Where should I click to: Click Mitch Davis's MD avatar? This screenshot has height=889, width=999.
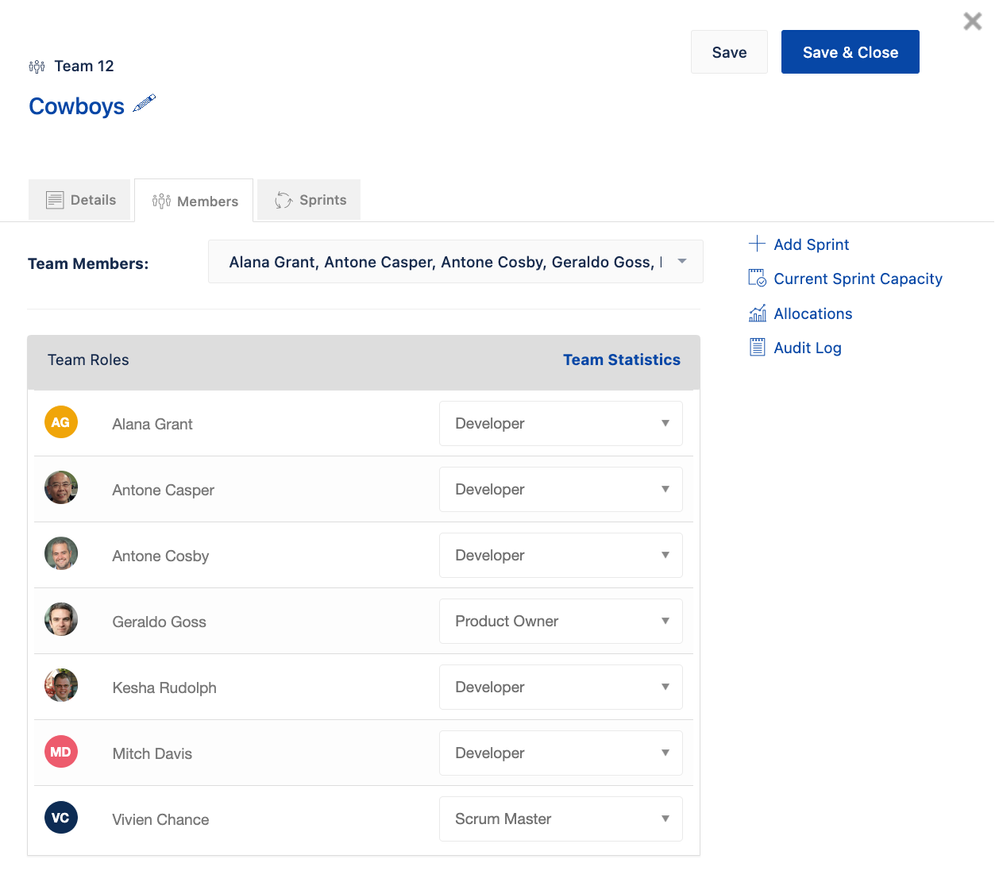[x=61, y=753]
